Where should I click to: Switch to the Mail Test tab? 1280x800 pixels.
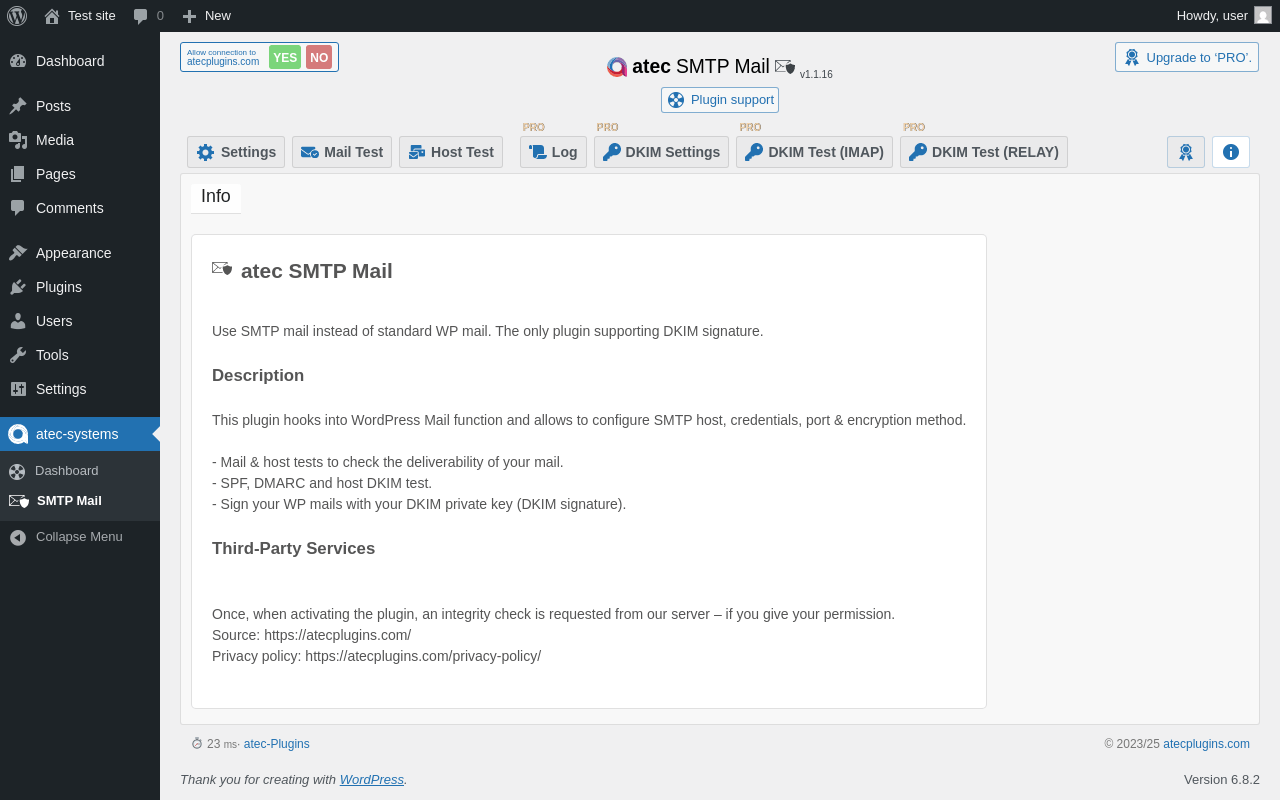pyautogui.click(x=342, y=152)
